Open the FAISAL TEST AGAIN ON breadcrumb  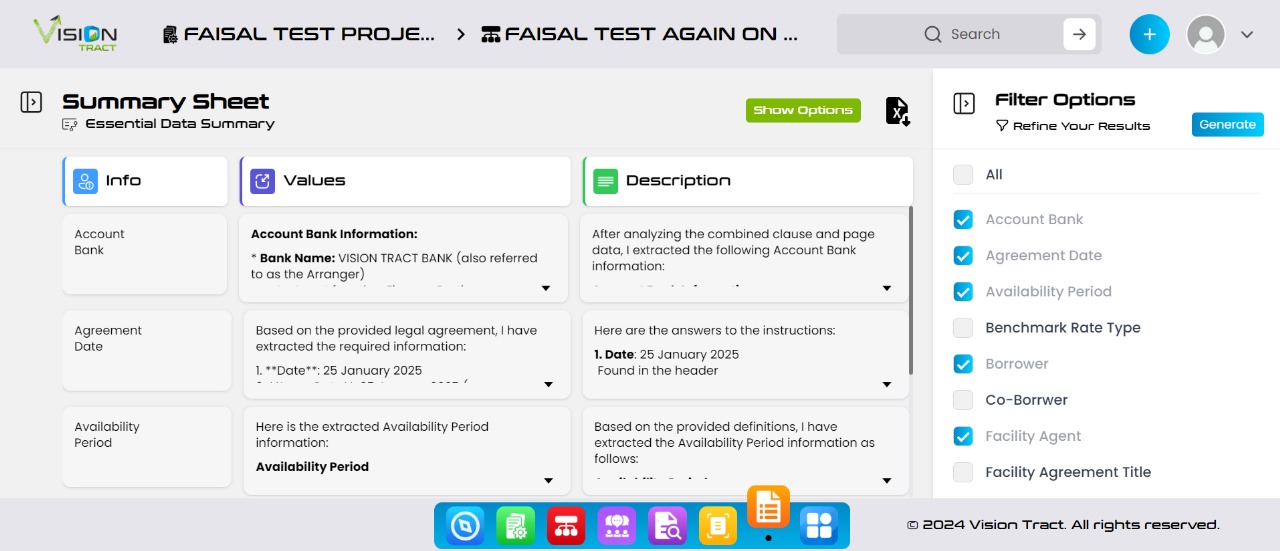pos(640,34)
